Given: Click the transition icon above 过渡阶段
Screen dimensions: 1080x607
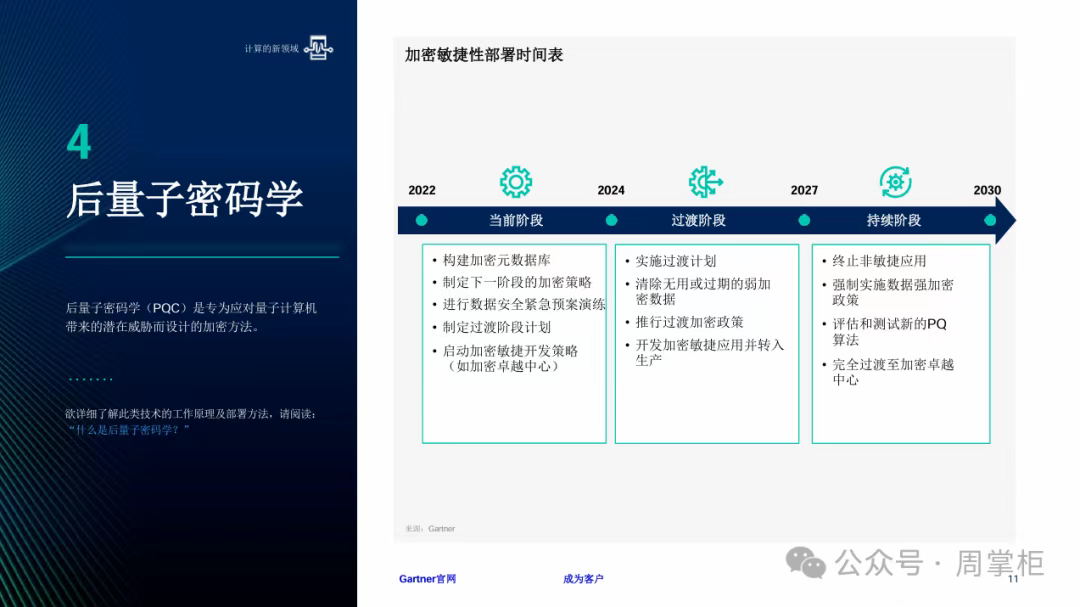Looking at the screenshot, I should pos(705,182).
